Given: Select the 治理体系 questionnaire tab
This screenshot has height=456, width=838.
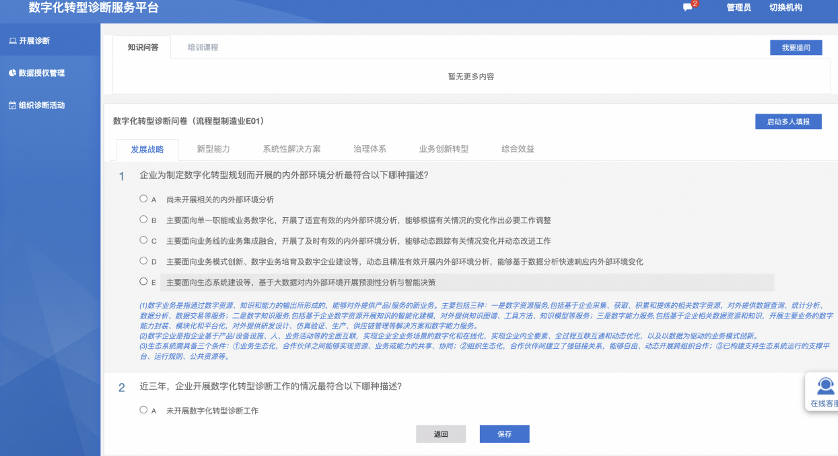Looking at the screenshot, I should pyautogui.click(x=370, y=149).
